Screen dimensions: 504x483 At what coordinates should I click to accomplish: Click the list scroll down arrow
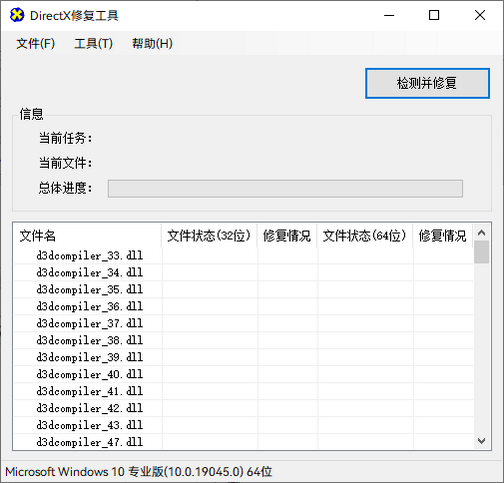point(481,441)
